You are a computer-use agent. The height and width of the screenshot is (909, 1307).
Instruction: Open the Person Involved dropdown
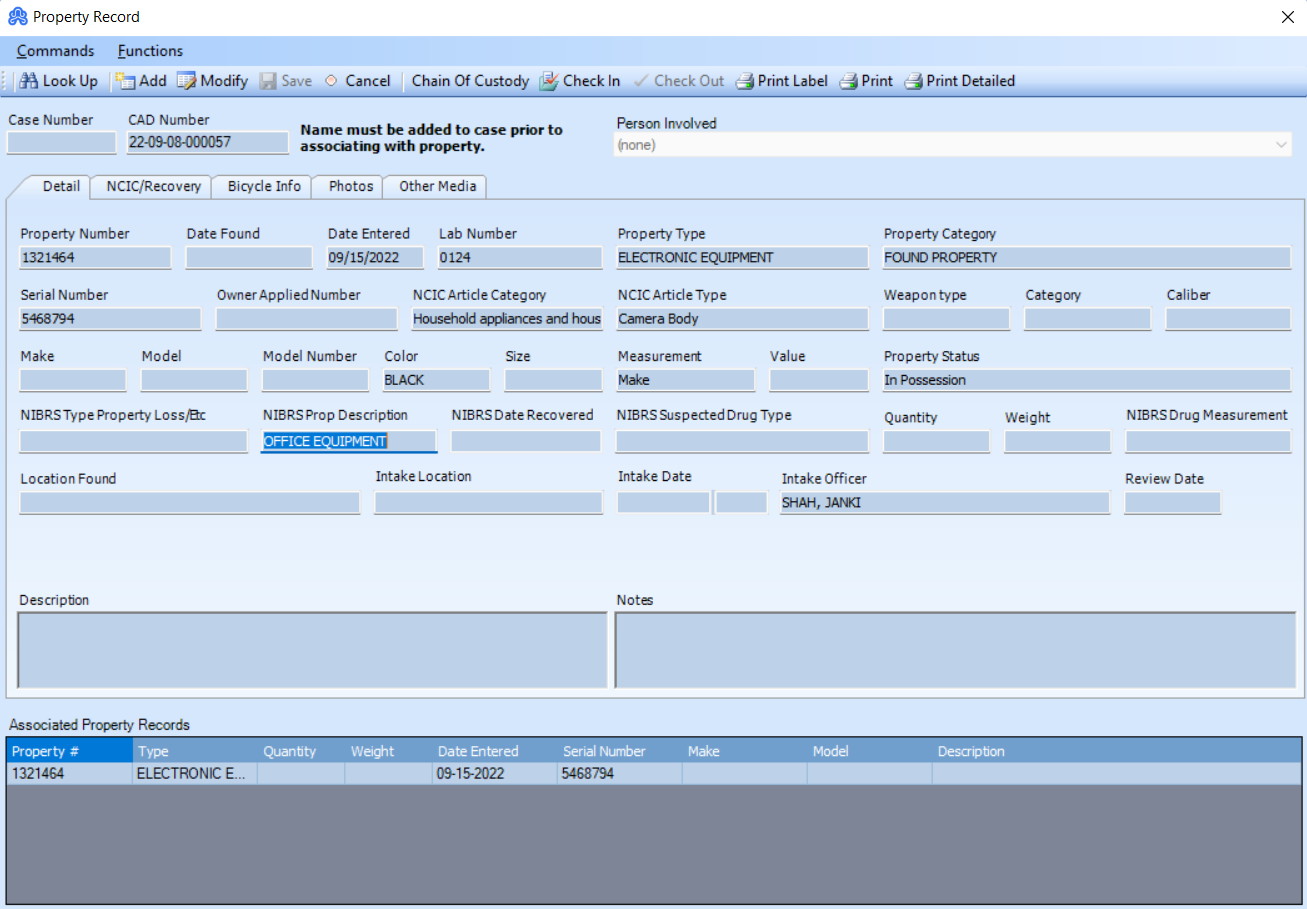[1281, 144]
